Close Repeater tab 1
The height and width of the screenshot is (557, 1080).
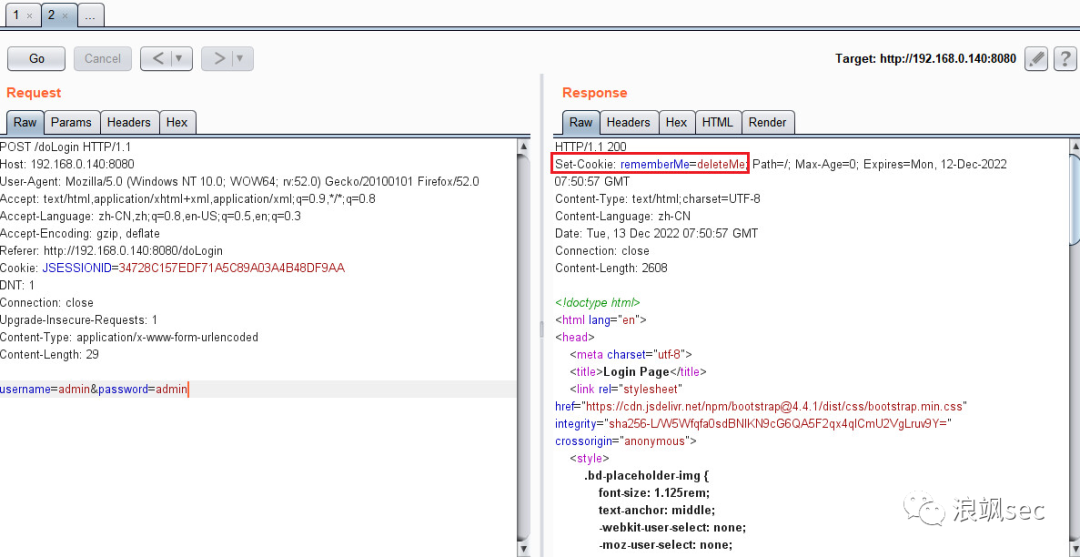(x=30, y=15)
